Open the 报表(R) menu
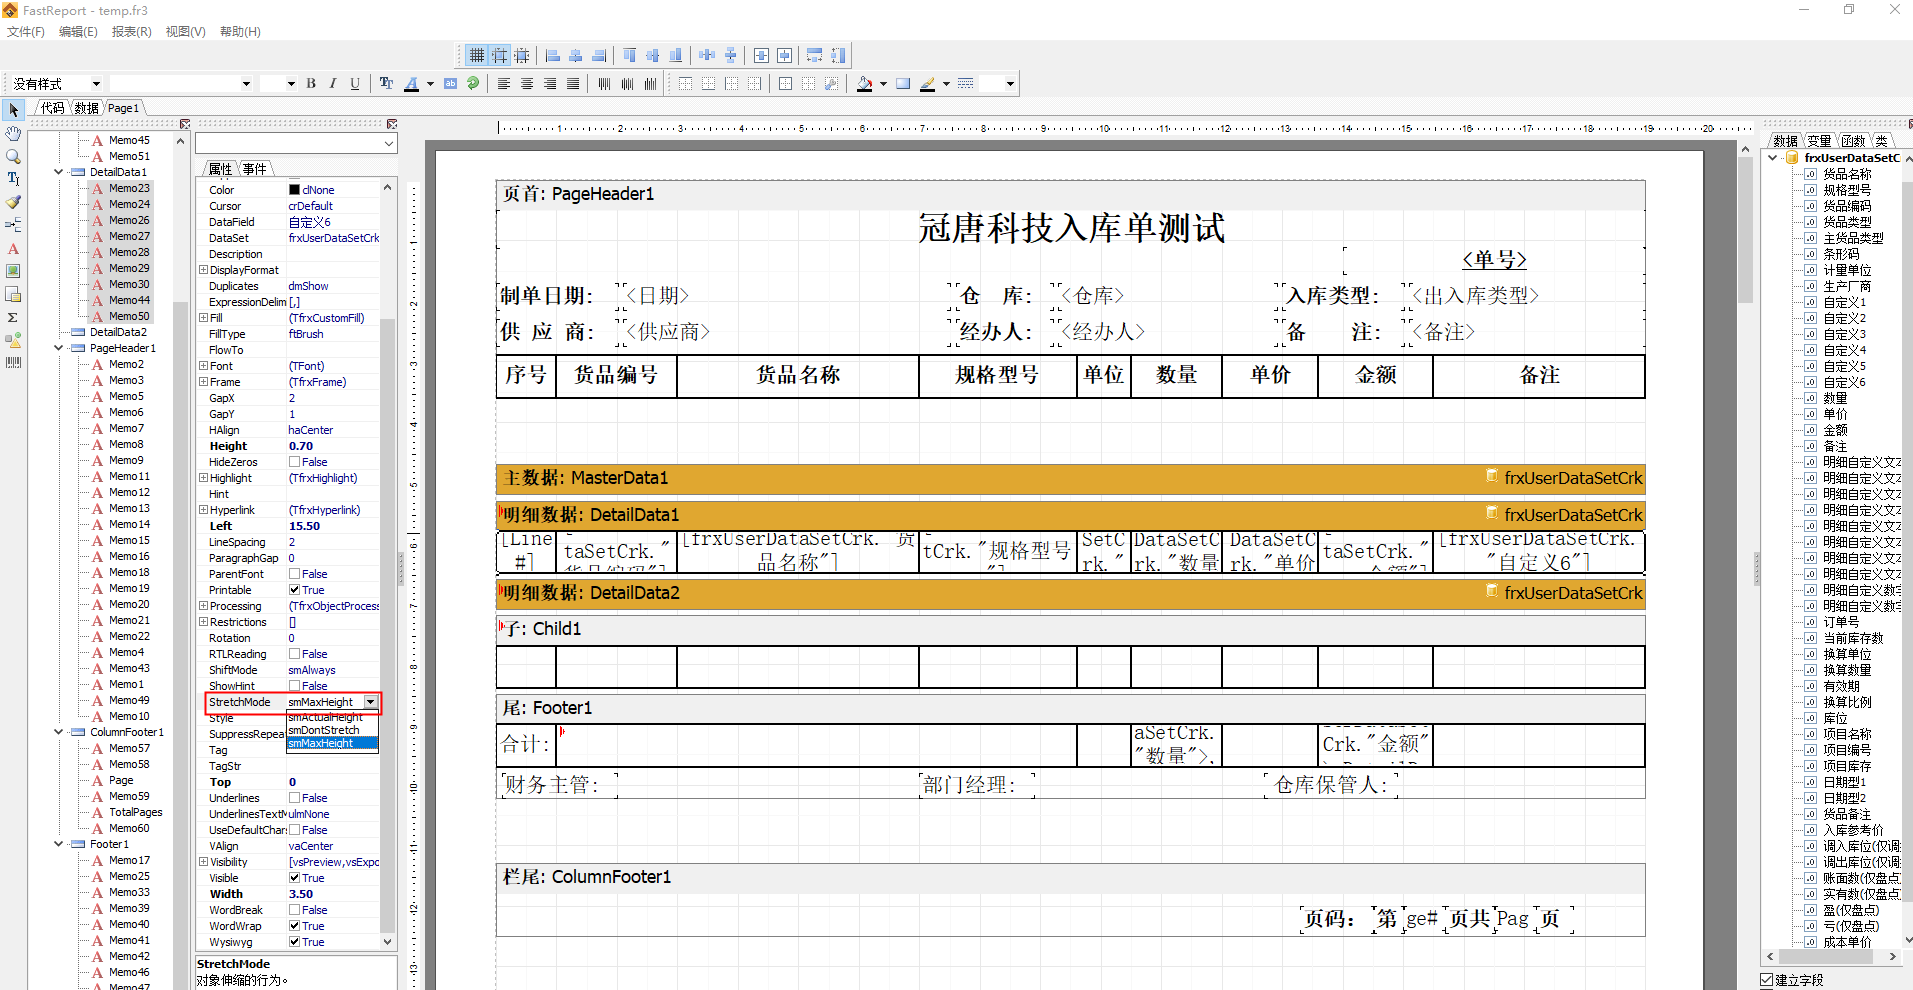The image size is (1913, 990). pyautogui.click(x=132, y=32)
